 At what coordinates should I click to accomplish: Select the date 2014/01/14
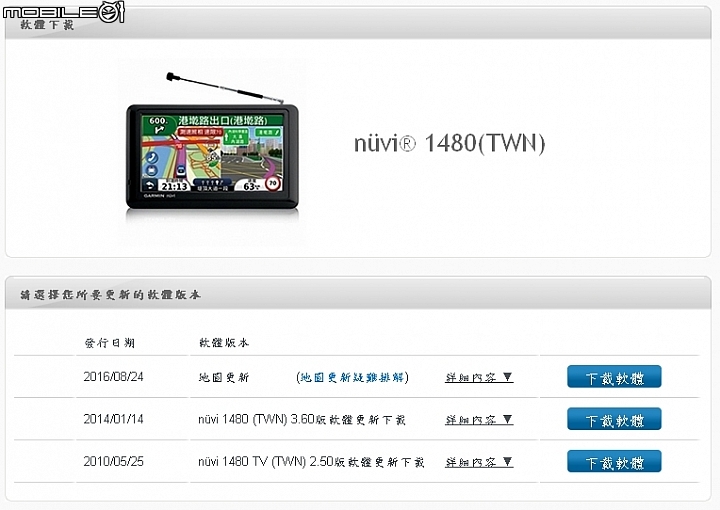[113, 419]
